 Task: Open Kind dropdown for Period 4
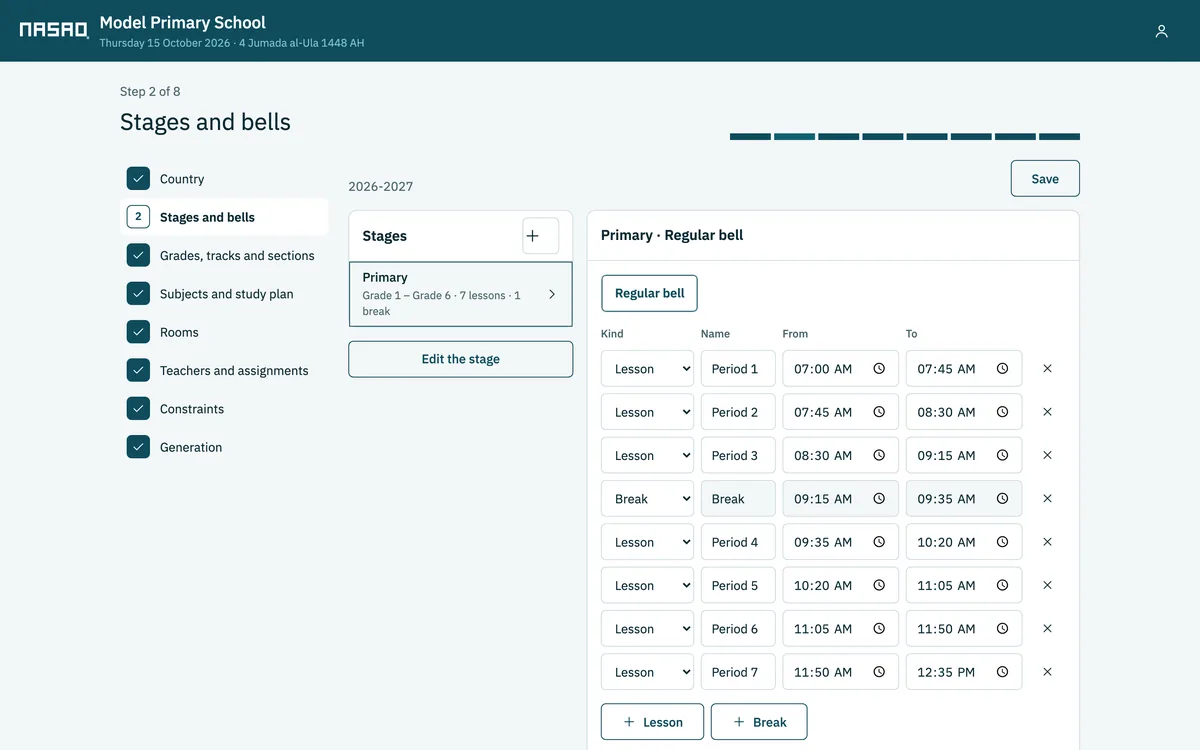click(647, 542)
